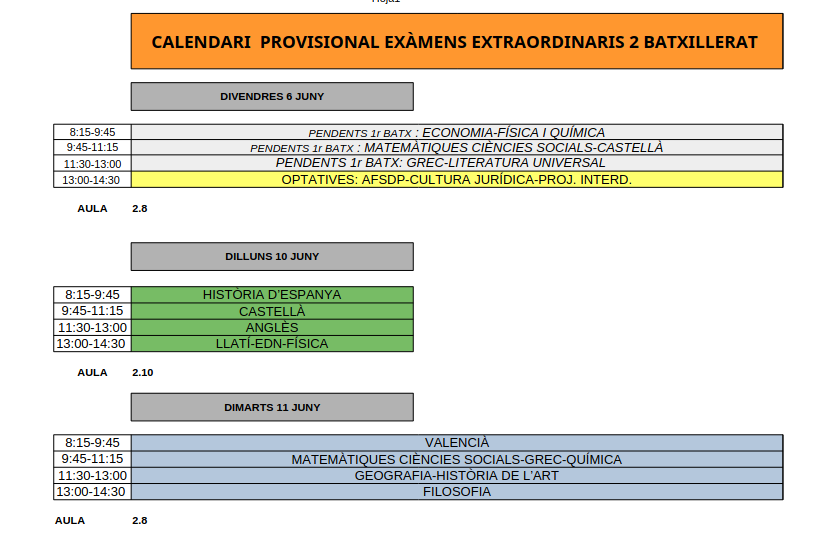
Task: Click the GEOGRAFIA-HISTÒRIA DE L'ART row
Action: click(456, 476)
